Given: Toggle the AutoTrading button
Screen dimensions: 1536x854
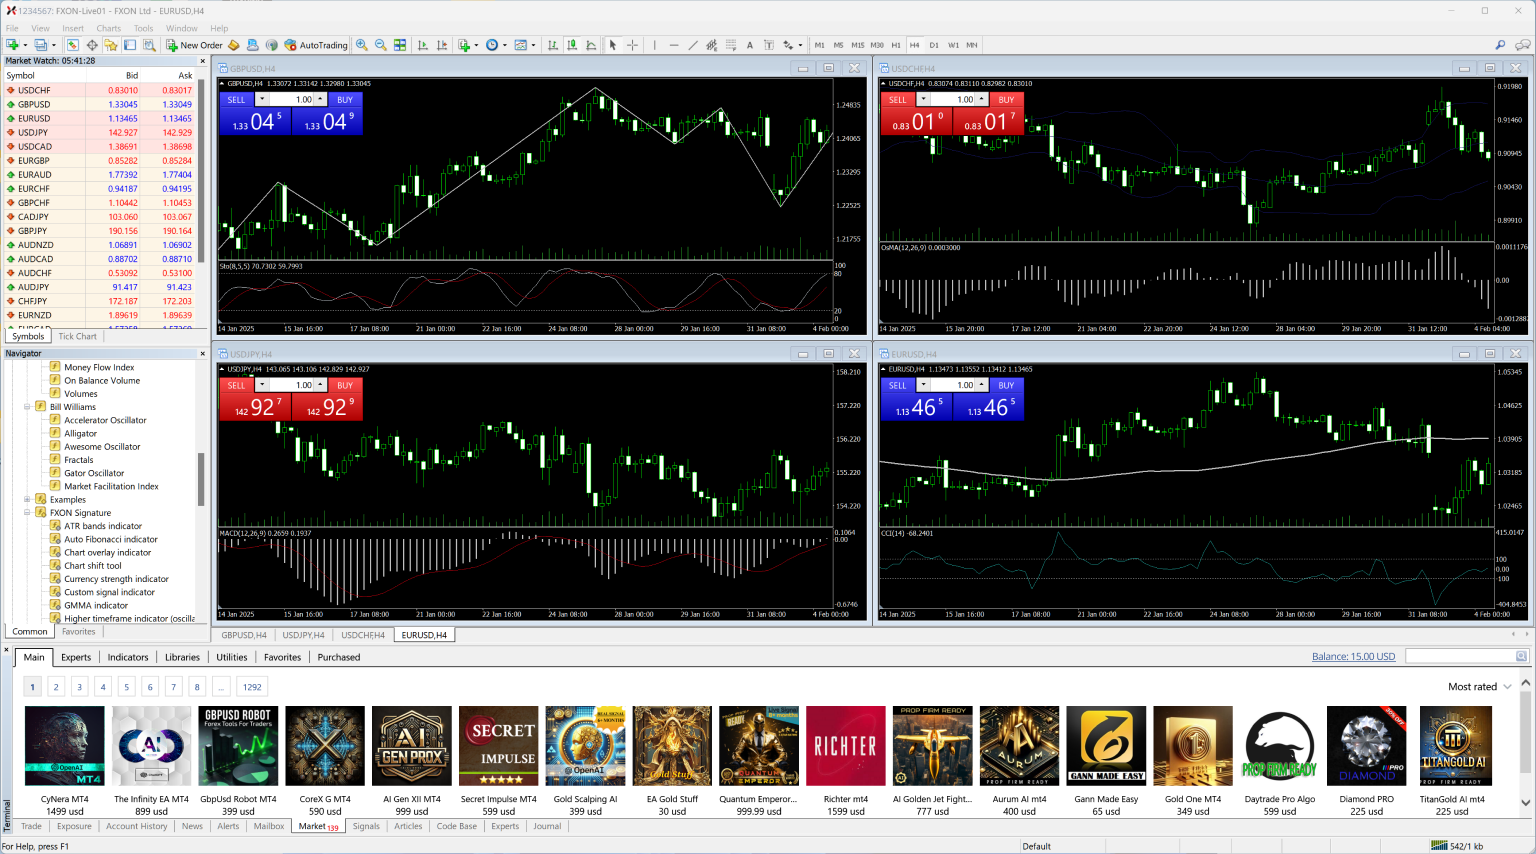Looking at the screenshot, I should [x=316, y=45].
